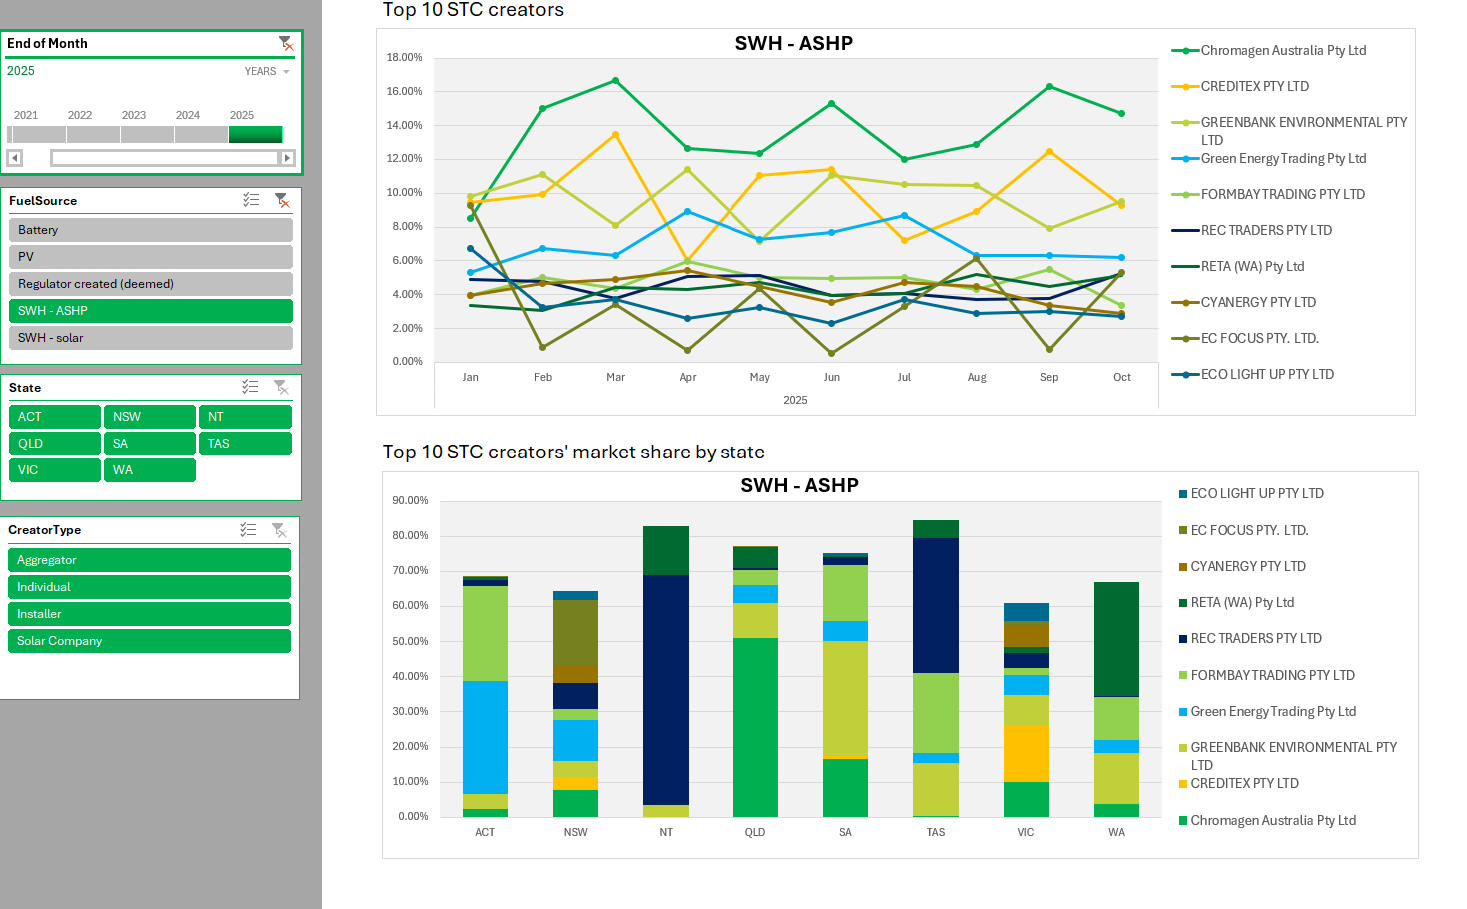Toggle multi-select on CreatorType slicer

[248, 529]
